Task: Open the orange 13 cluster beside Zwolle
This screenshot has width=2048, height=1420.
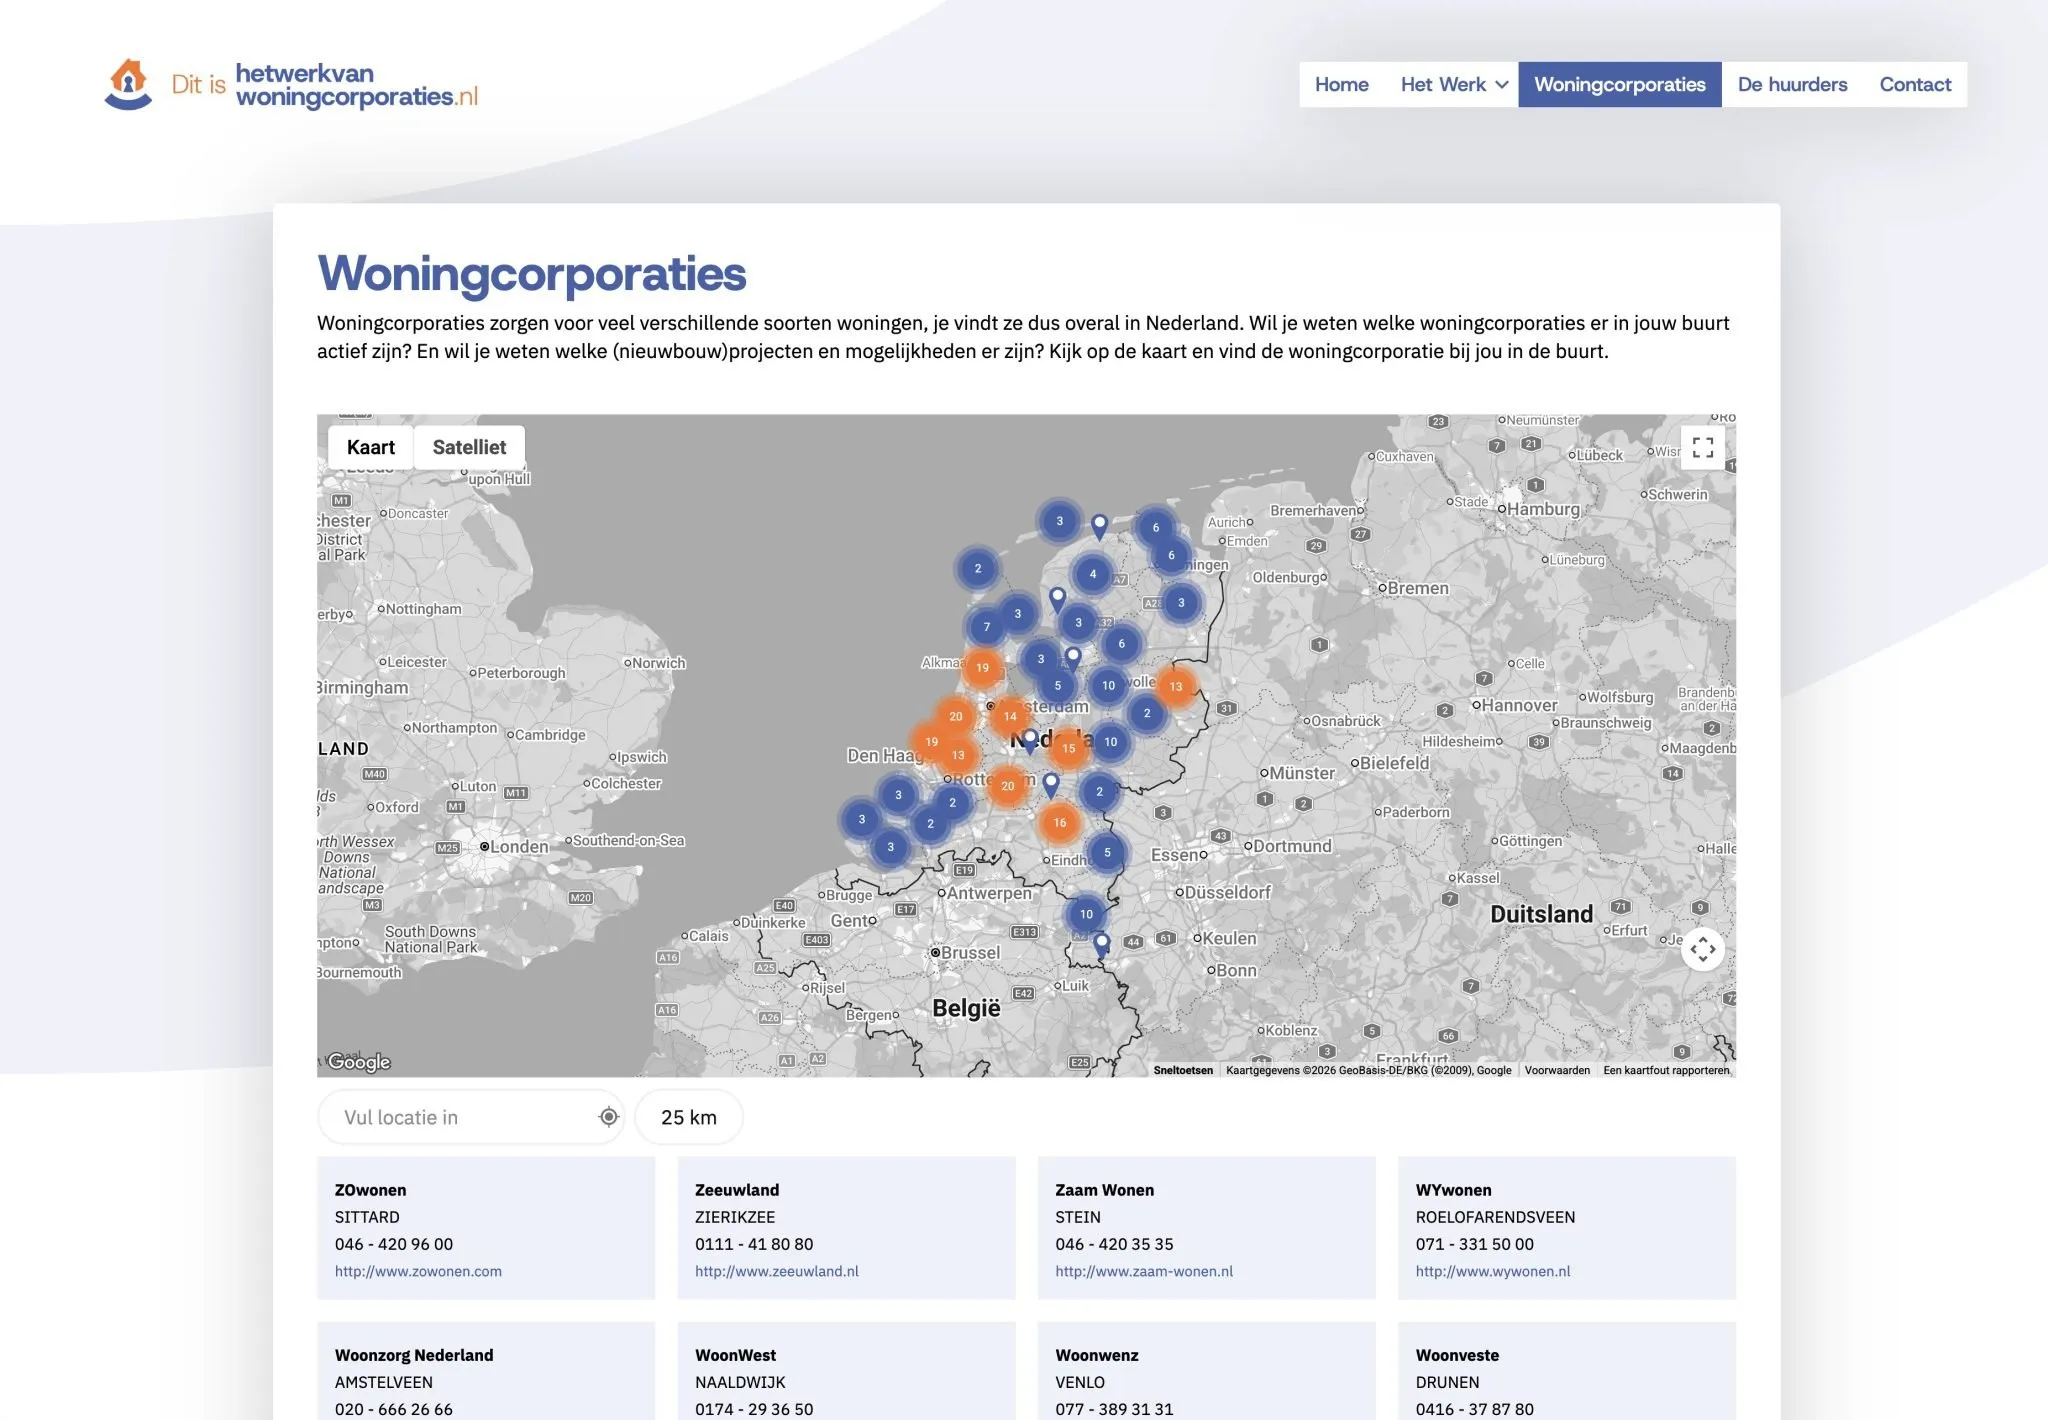Action: (x=1176, y=686)
